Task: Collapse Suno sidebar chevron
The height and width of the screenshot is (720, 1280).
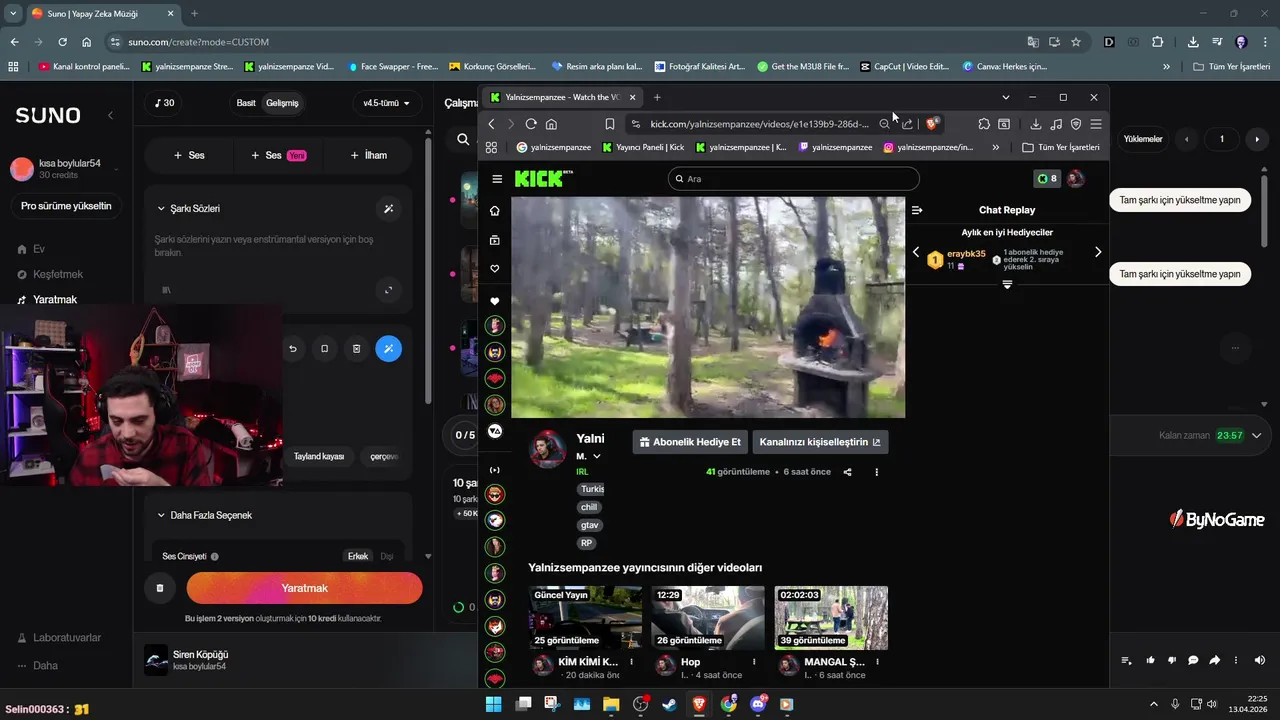Action: coord(110,116)
